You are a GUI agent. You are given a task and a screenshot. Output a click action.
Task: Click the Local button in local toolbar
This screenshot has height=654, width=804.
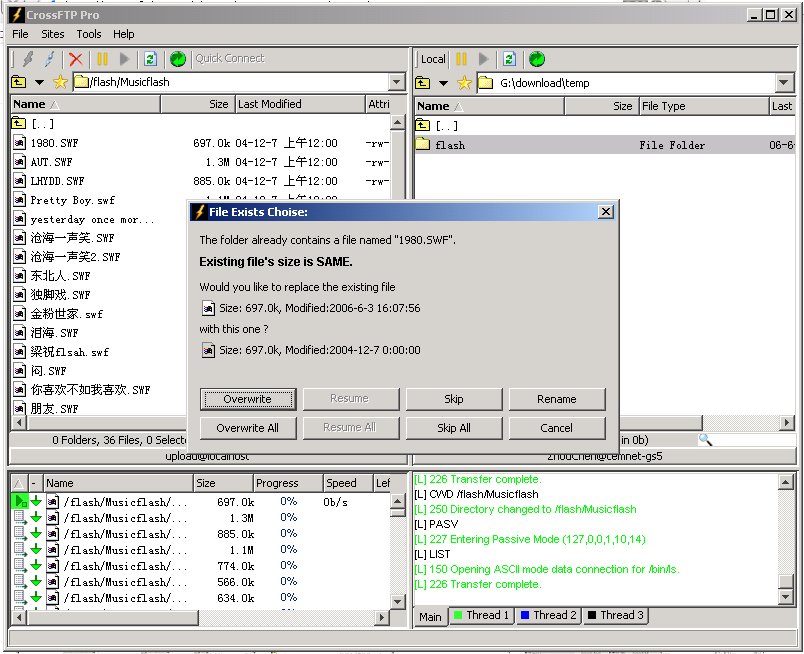(x=433, y=59)
